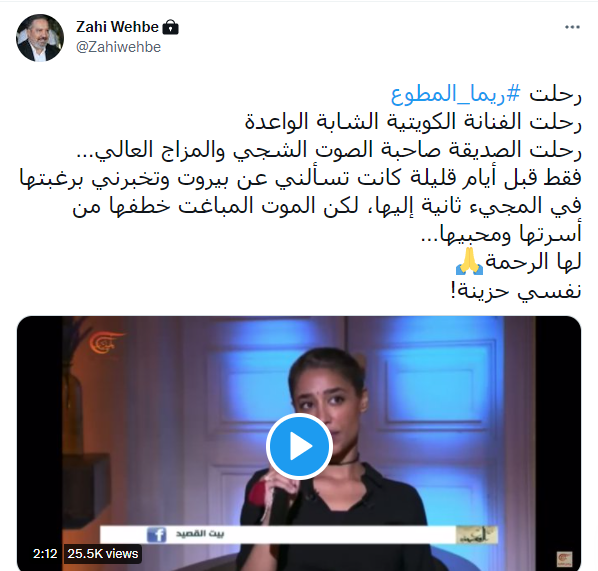The width and height of the screenshot is (598, 571).
Task: Click the line mentioning الفنانة الكويتية
Action: pyautogui.click(x=413, y=122)
